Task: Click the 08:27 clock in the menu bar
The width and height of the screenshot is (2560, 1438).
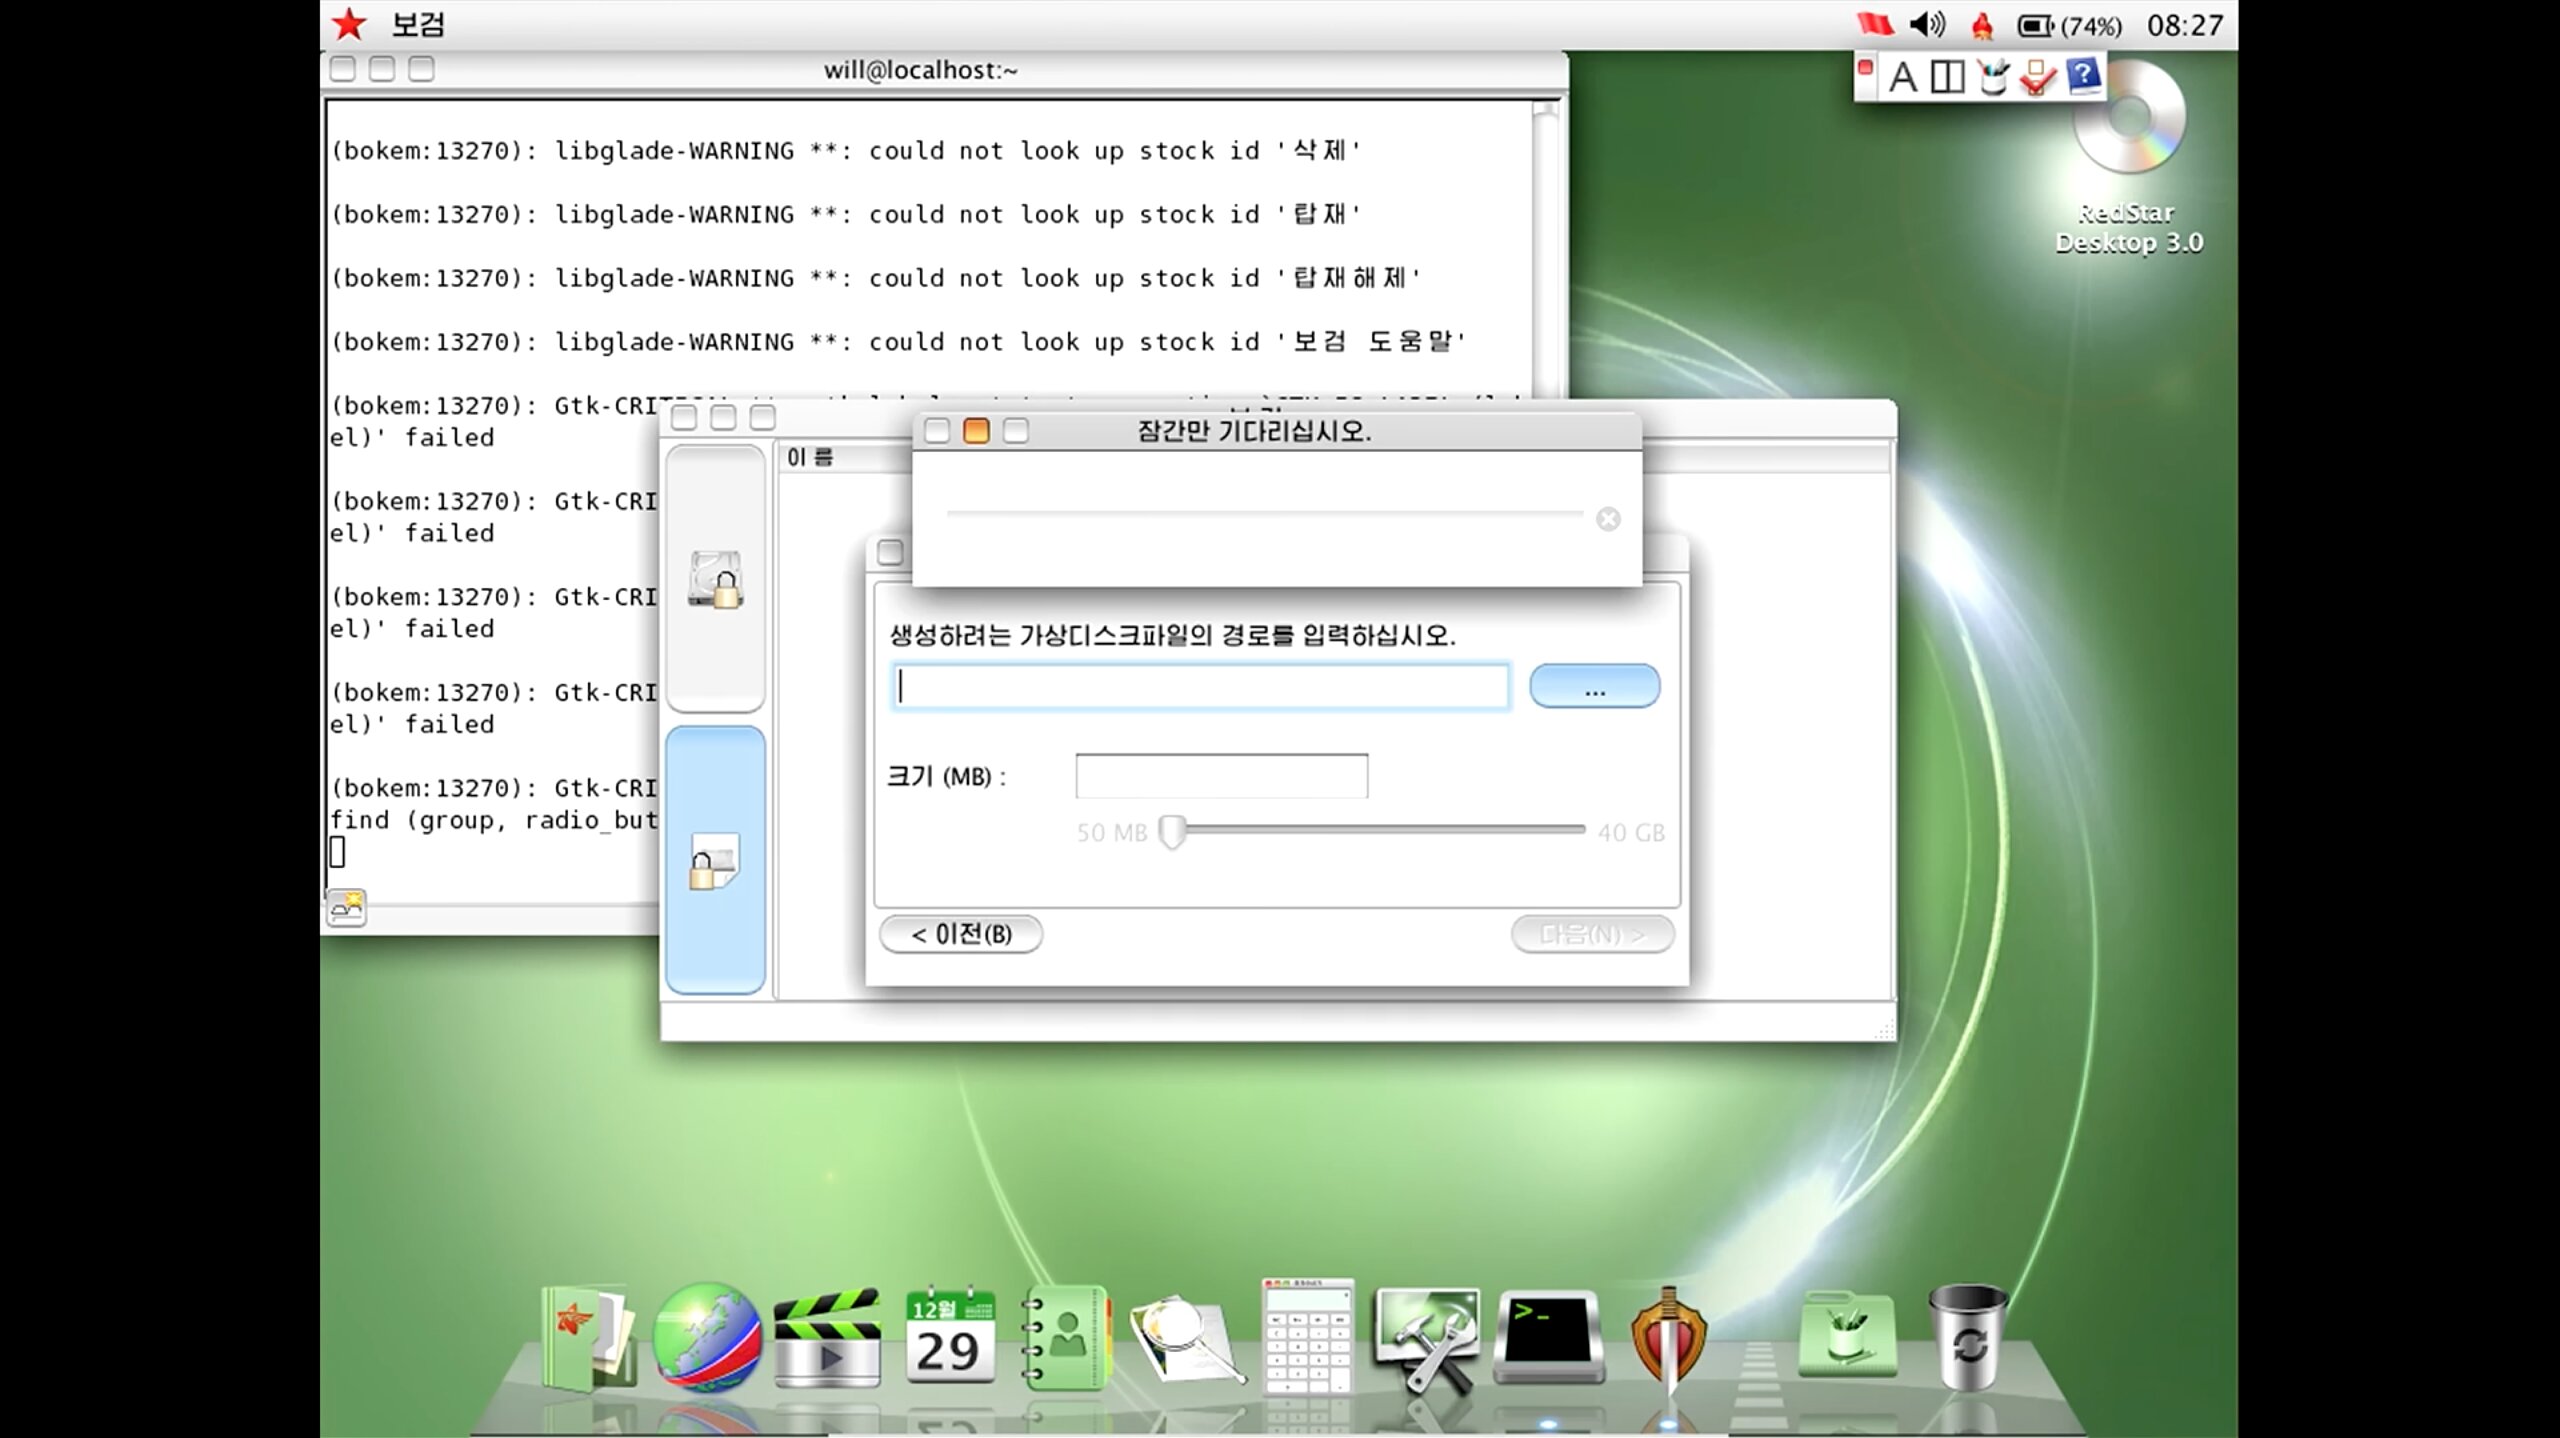Action: click(x=2184, y=25)
